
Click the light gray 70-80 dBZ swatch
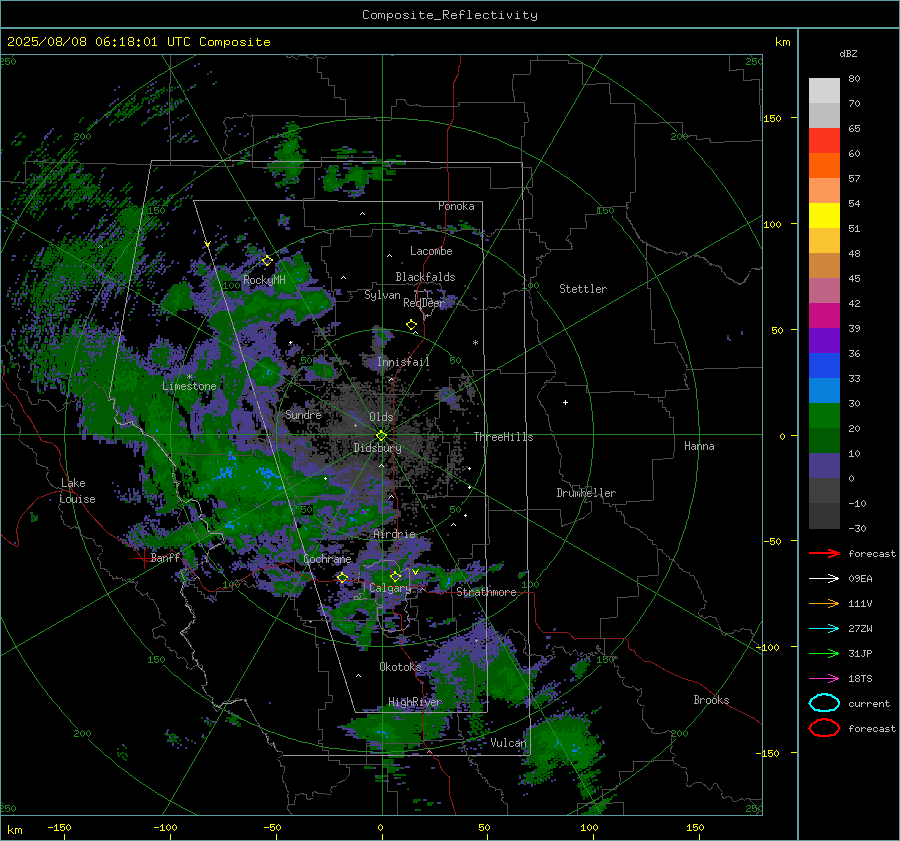pyautogui.click(x=824, y=90)
